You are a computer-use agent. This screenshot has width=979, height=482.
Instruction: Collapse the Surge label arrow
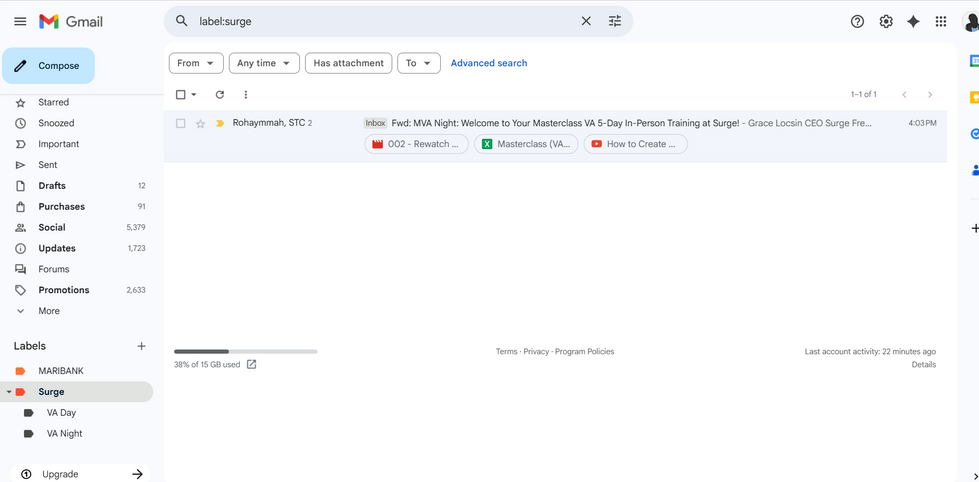pyautogui.click(x=9, y=392)
